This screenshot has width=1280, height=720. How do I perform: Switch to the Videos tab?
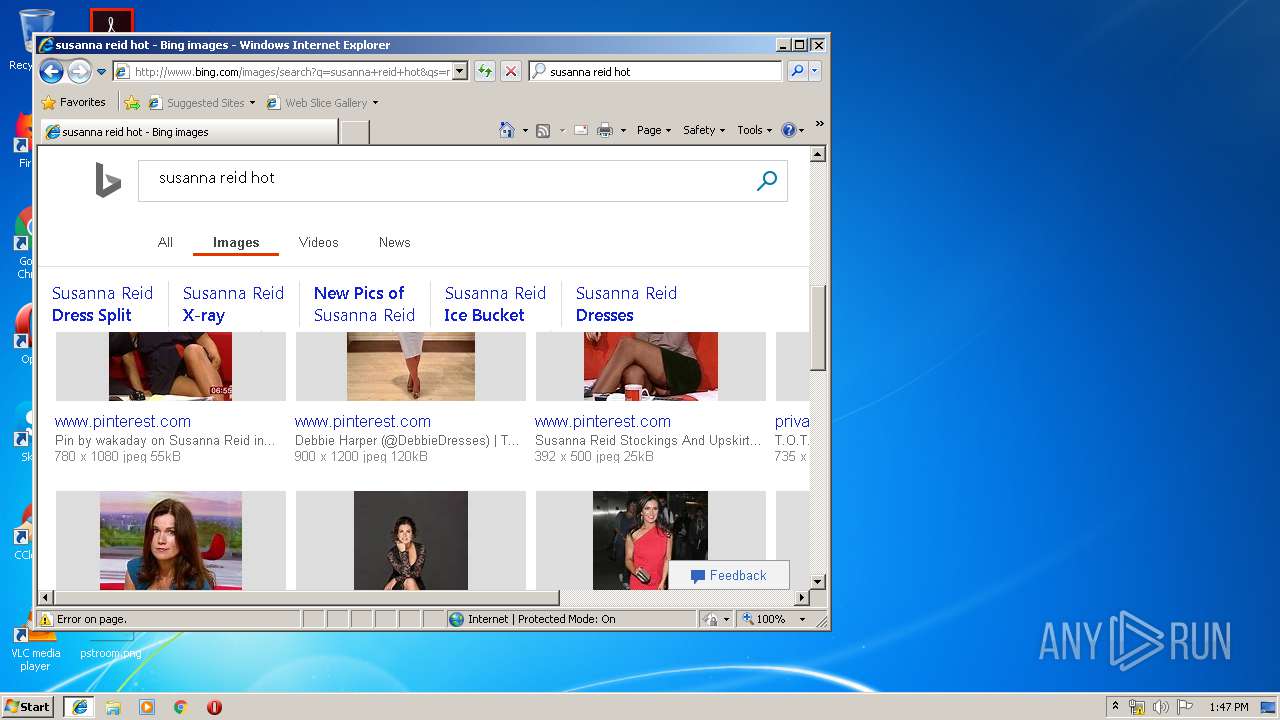click(x=318, y=242)
